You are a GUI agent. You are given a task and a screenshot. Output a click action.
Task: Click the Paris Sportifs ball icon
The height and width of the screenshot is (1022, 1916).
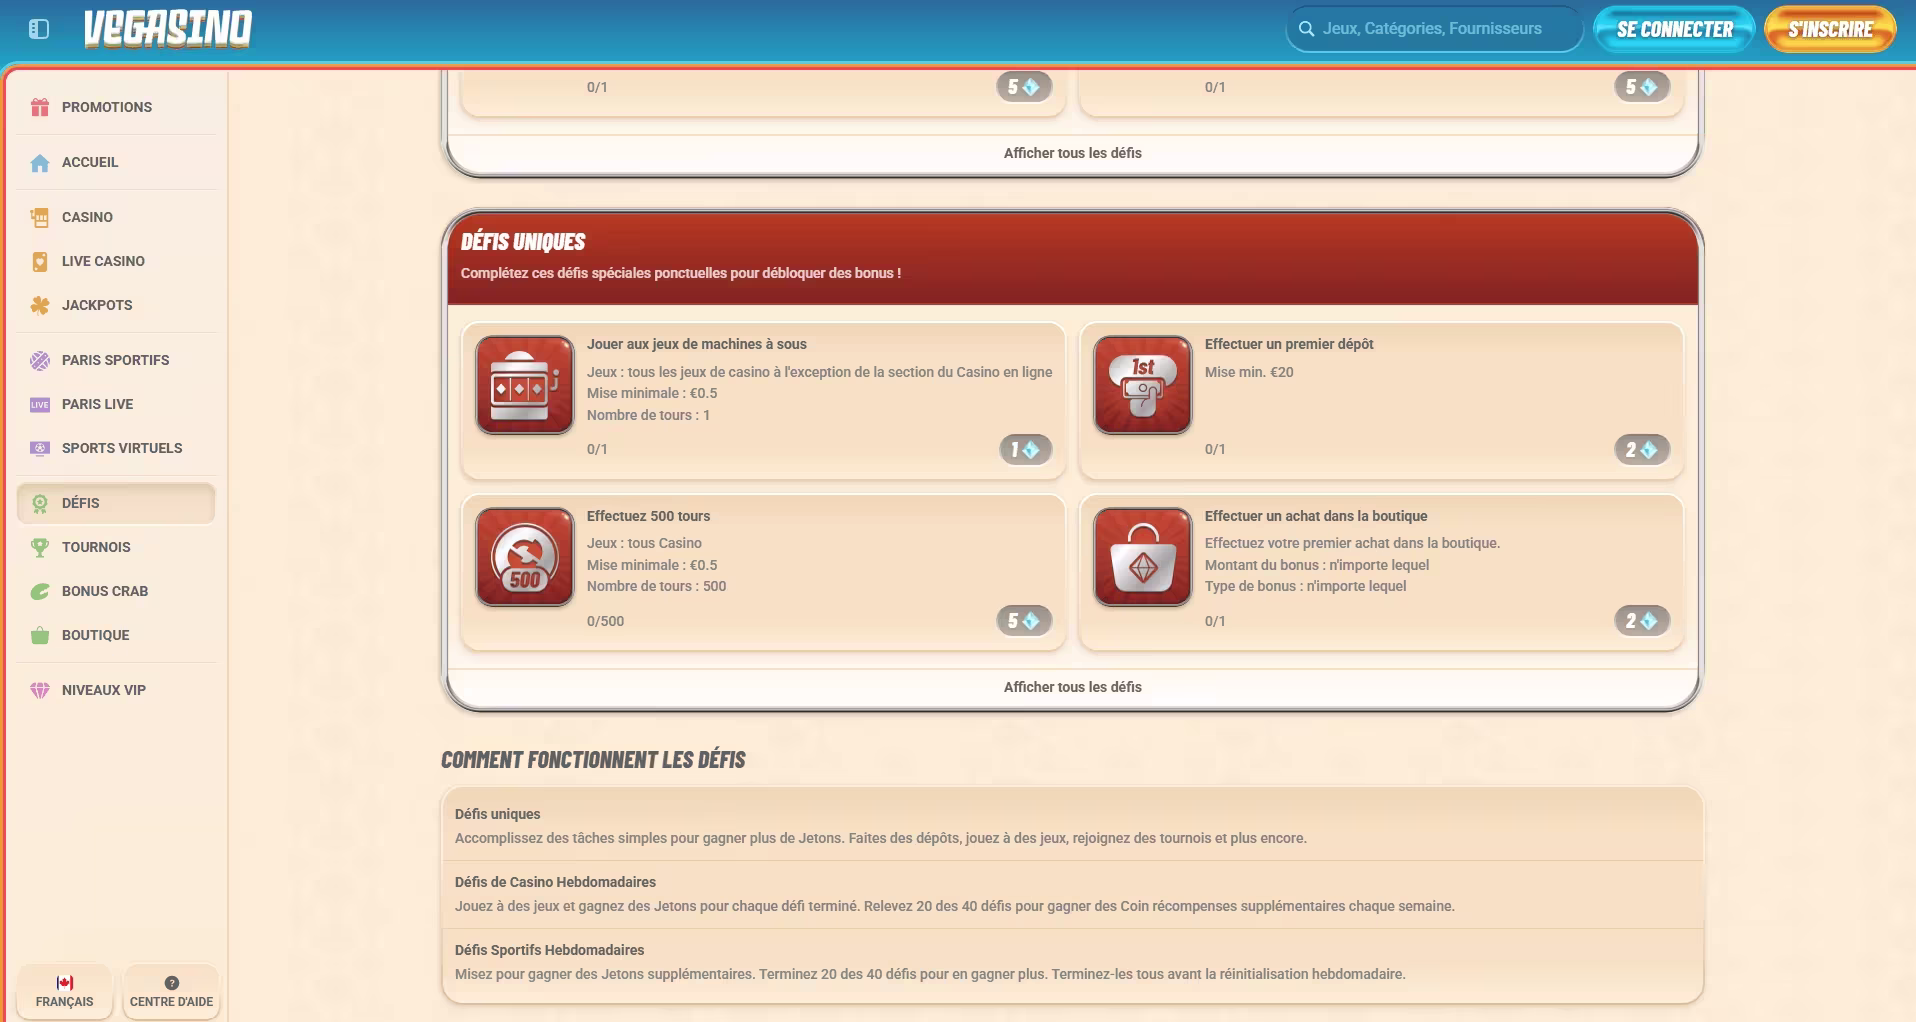pos(40,360)
